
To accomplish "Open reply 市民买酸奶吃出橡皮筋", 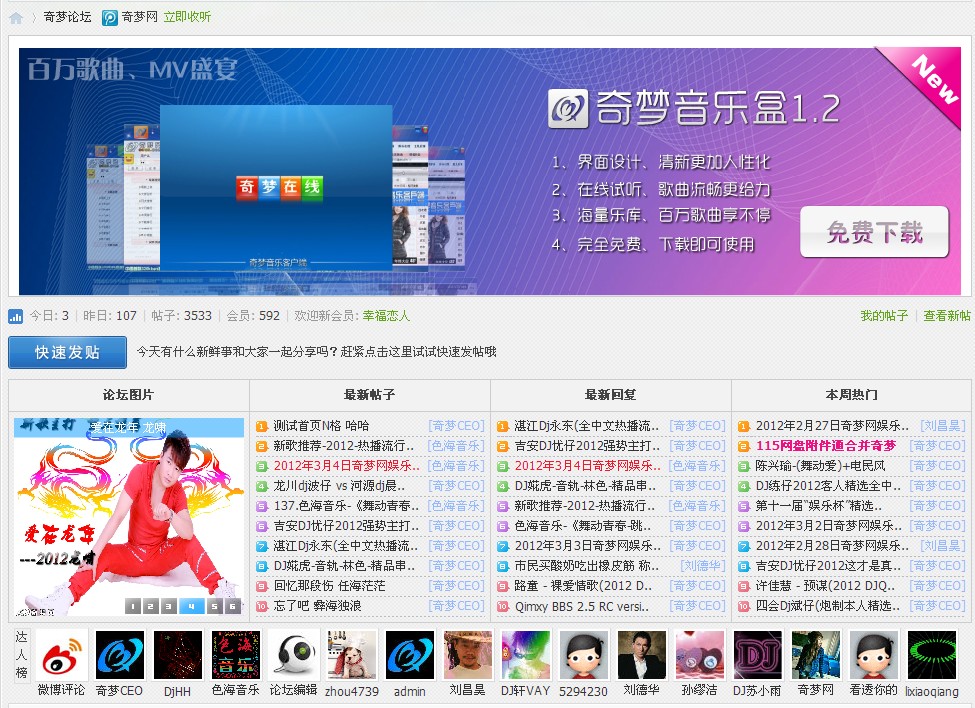I will click(x=587, y=566).
